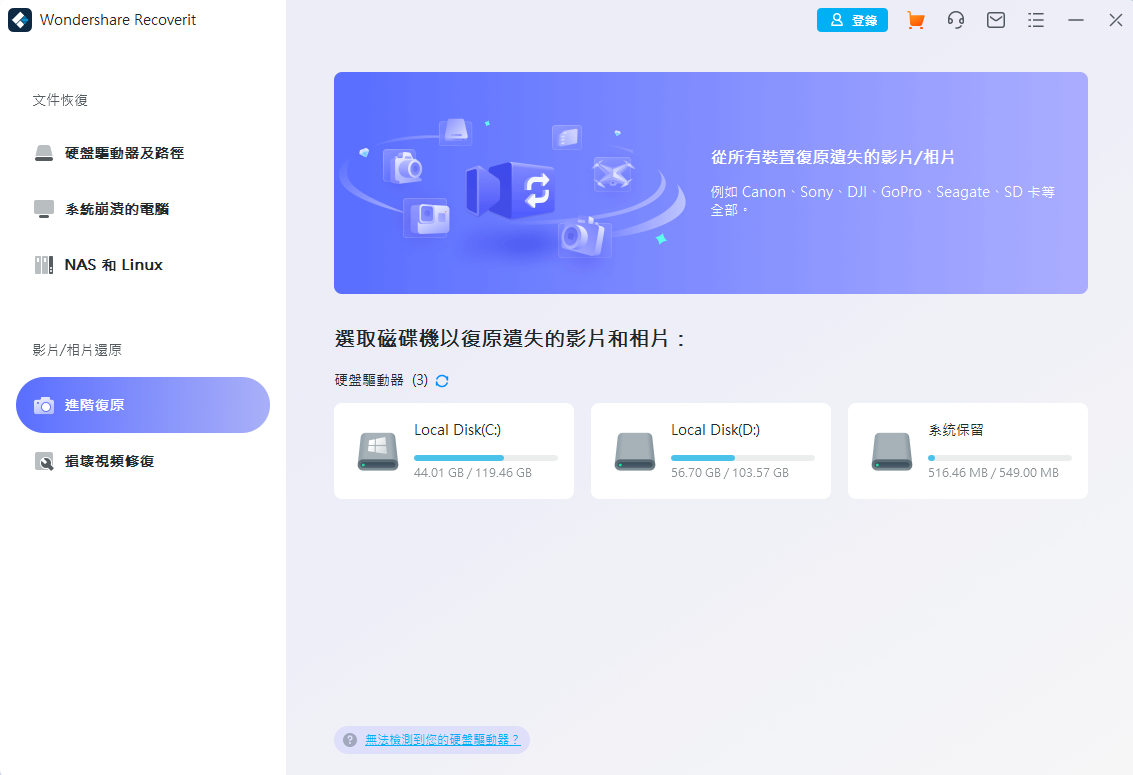
Task: Open the 無法檢測到您的硬盤驅動器？ link
Action: [442, 740]
